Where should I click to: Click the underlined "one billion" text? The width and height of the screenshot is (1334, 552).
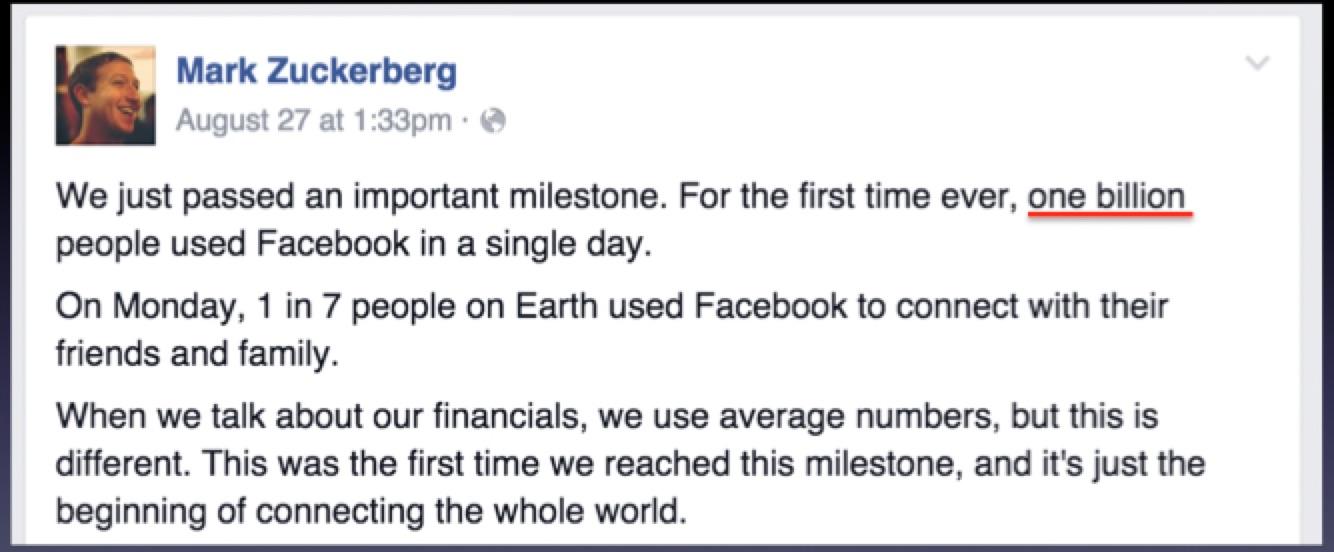(1107, 196)
